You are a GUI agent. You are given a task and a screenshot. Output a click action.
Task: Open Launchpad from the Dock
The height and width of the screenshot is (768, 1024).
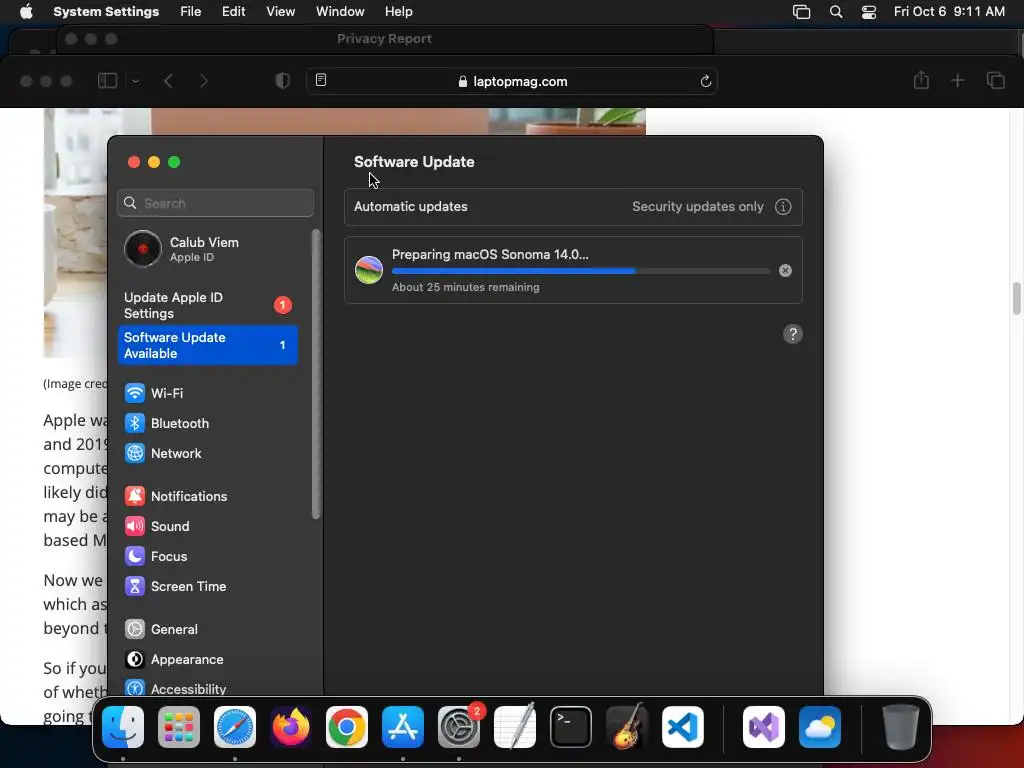(x=179, y=727)
